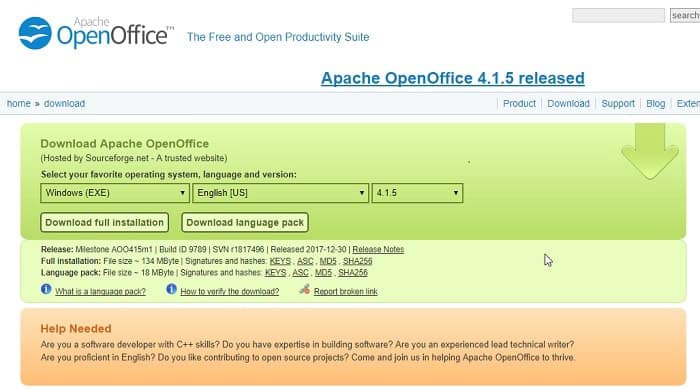Click The Free and Open Productivity Suite tagline

pos(278,37)
